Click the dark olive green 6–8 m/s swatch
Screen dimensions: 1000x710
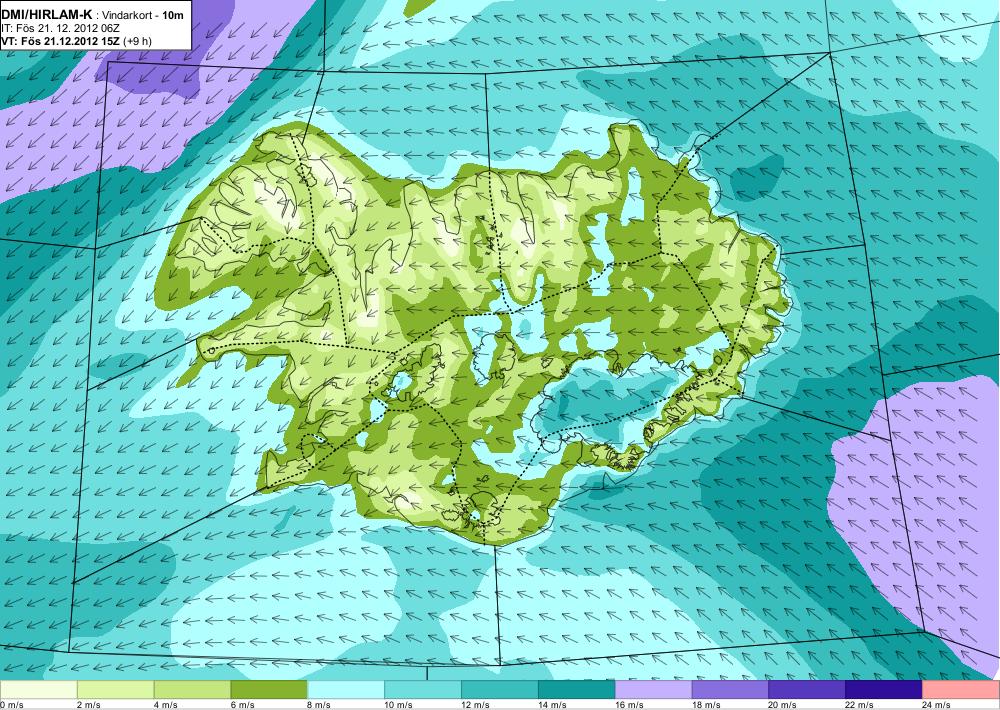(269, 690)
